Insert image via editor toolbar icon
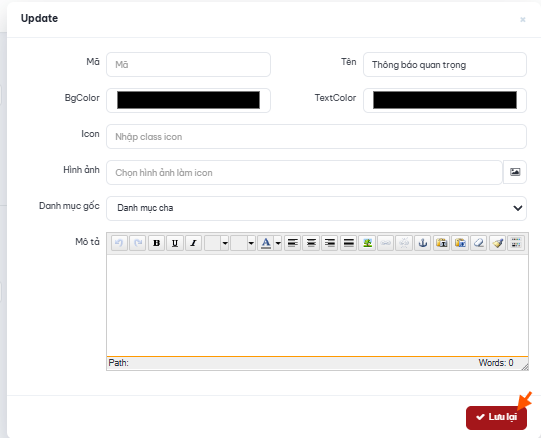The width and height of the screenshot is (541, 438). pyautogui.click(x=367, y=243)
